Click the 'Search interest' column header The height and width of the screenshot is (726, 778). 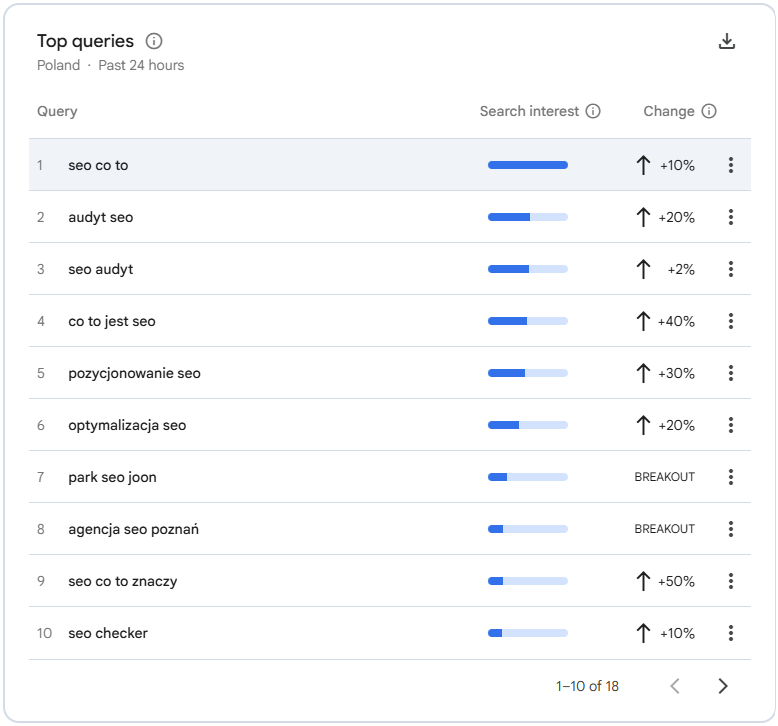tap(529, 111)
